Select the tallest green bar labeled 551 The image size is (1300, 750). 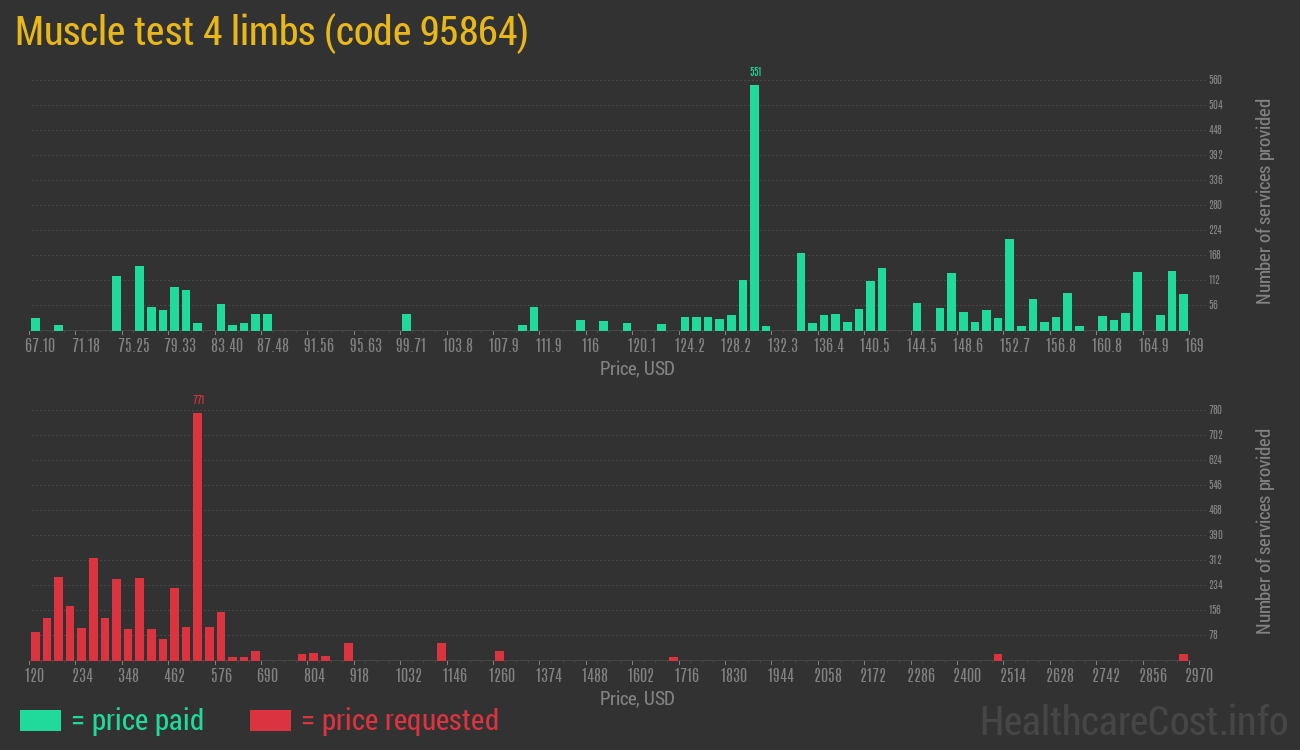tap(754, 207)
